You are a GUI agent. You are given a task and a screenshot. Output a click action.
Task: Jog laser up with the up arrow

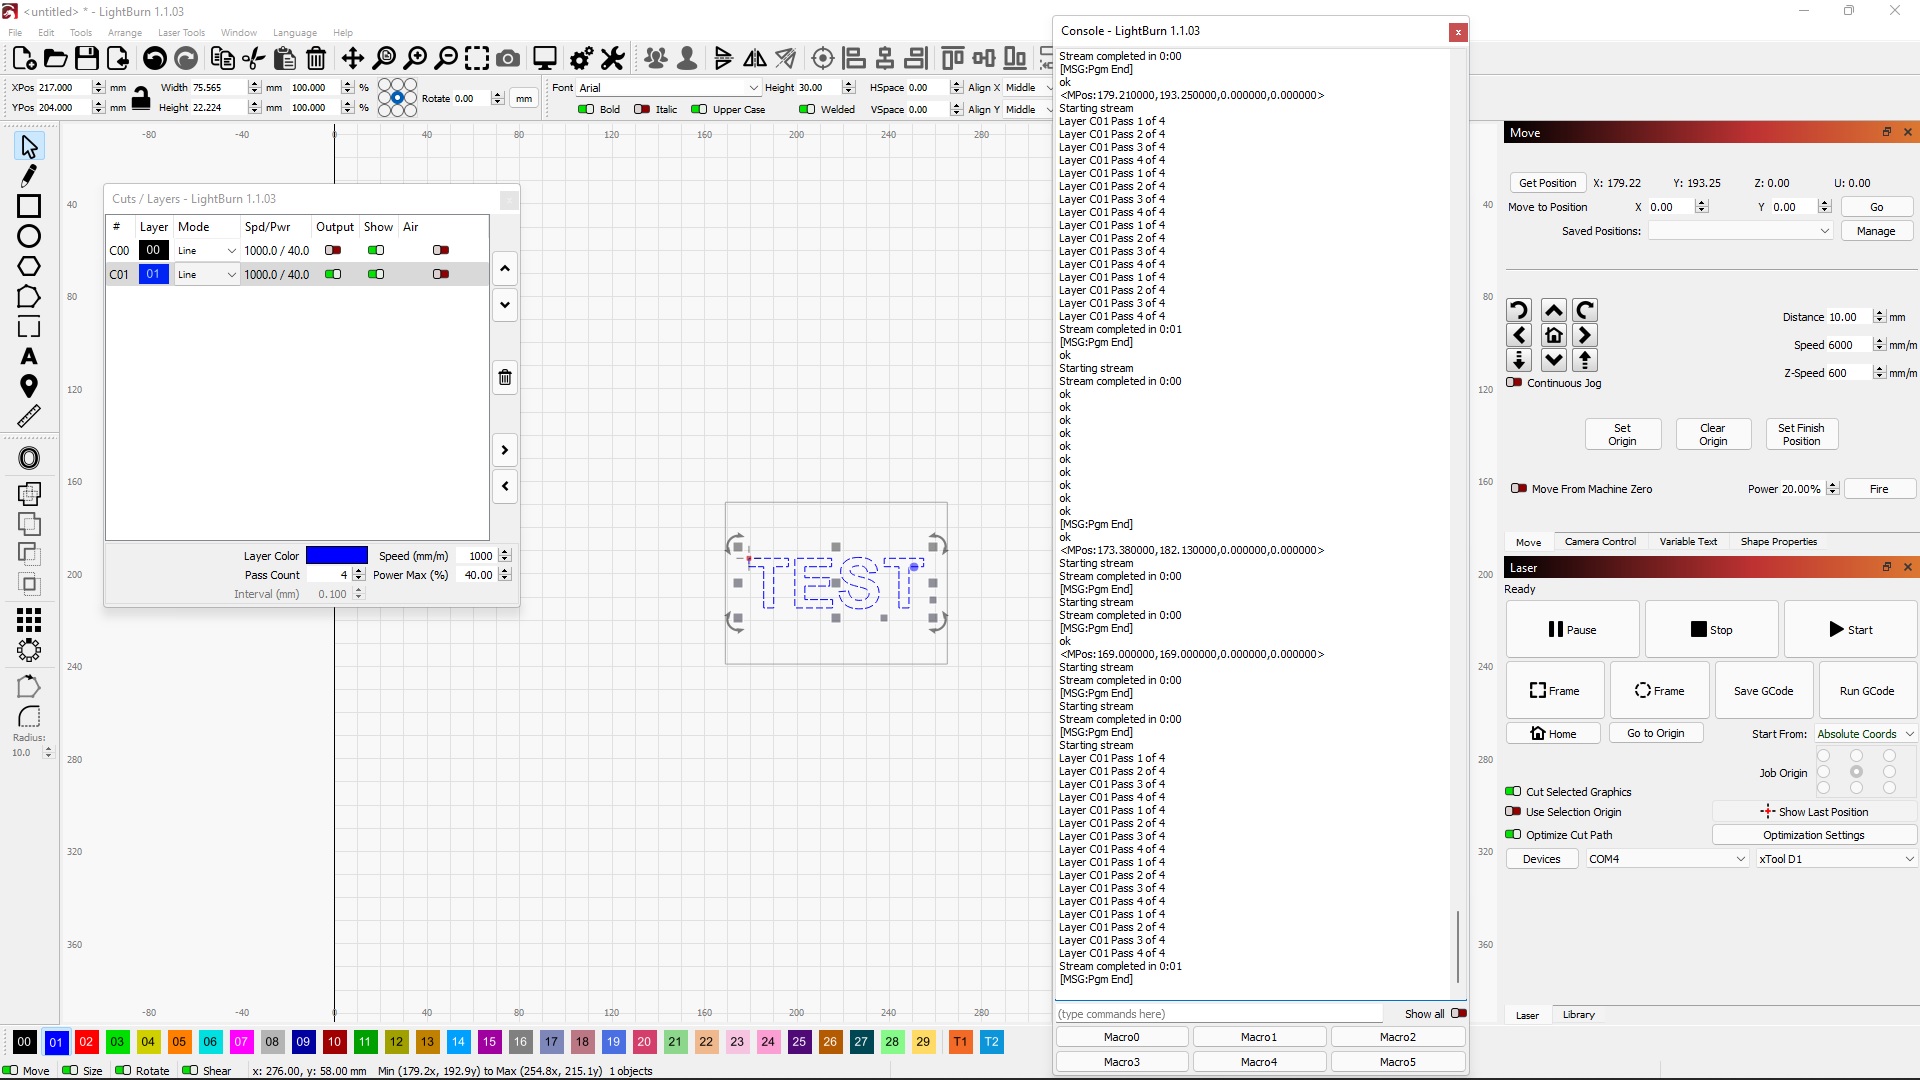pos(1553,310)
